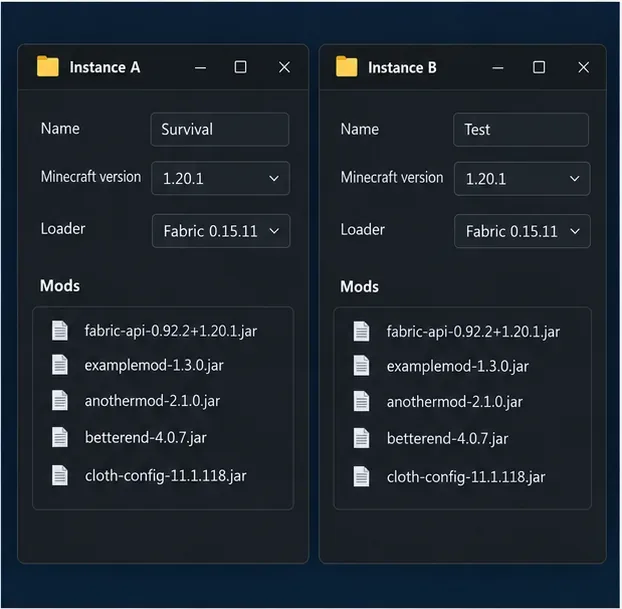Click file icon beside examplemod jar in Instance A
This screenshot has height=609, width=622.
pyautogui.click(x=60, y=365)
